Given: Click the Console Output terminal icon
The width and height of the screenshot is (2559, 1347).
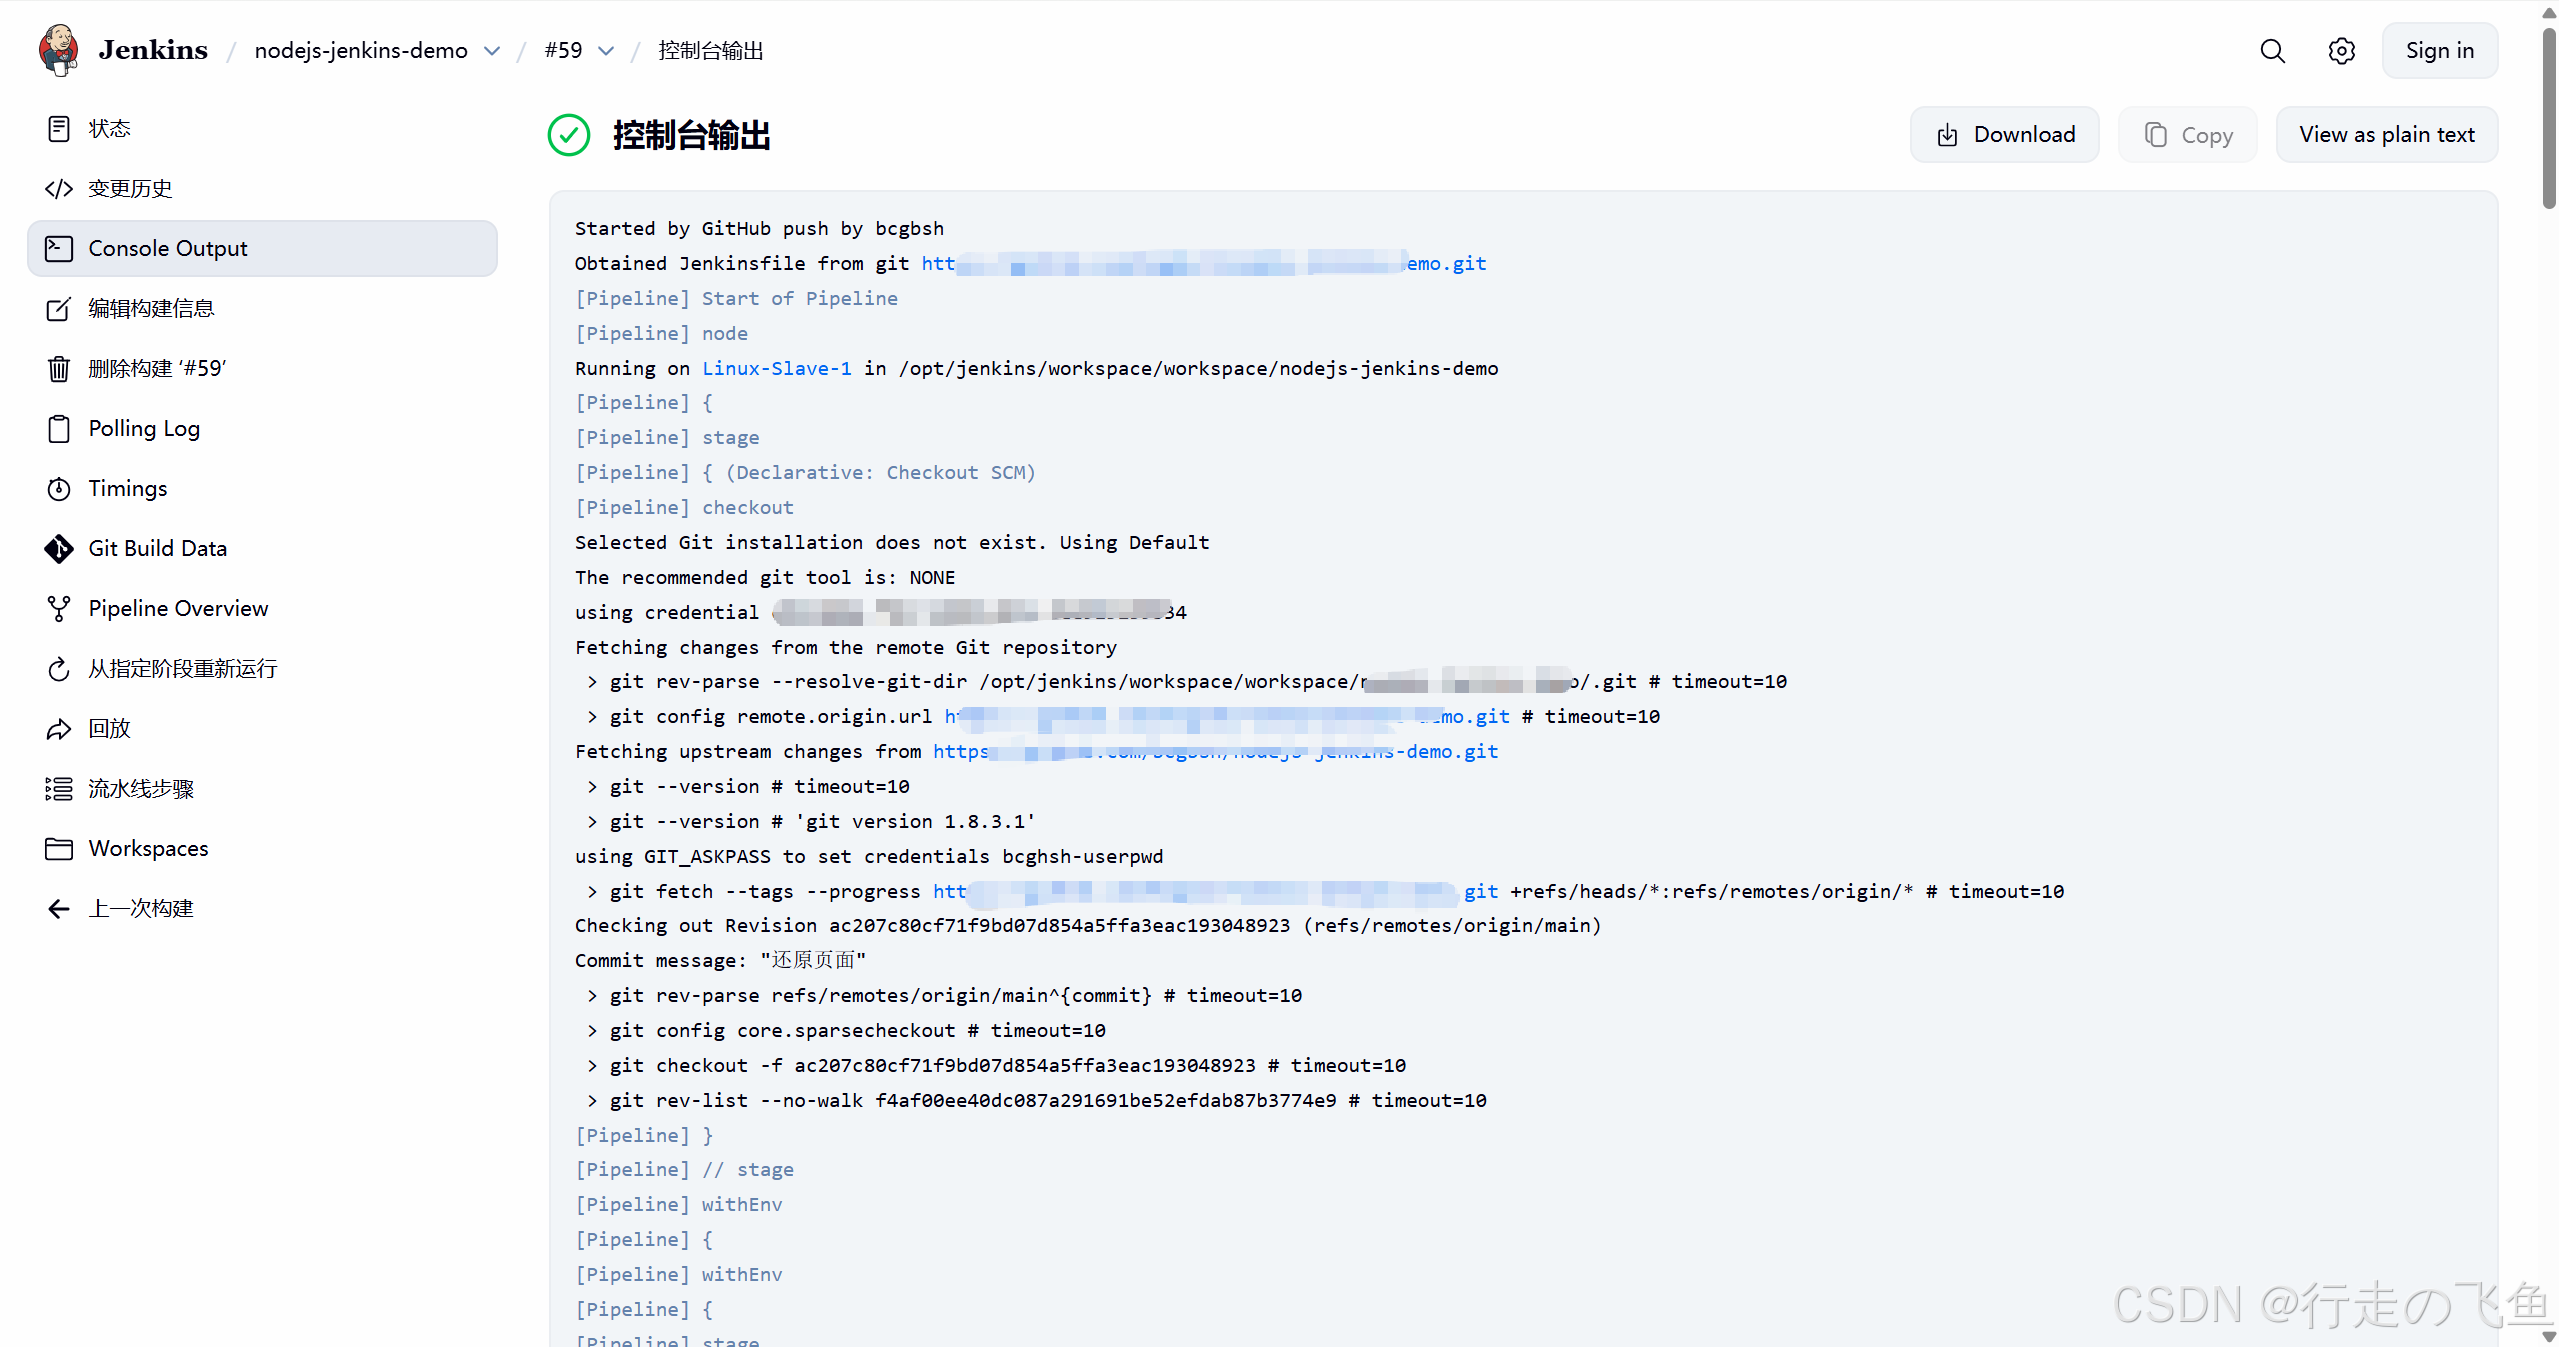Looking at the screenshot, I should pos(59,249).
